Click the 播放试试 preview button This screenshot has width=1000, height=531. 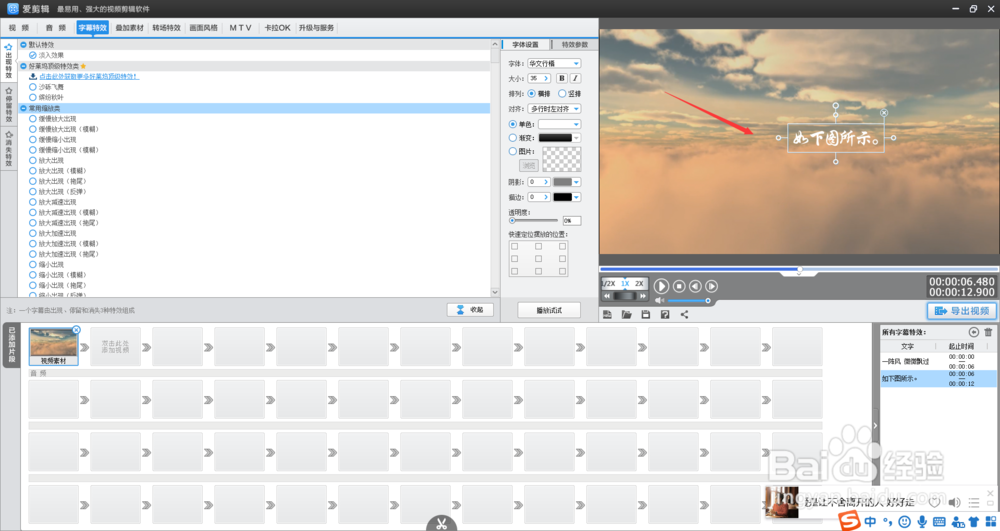pos(549,310)
